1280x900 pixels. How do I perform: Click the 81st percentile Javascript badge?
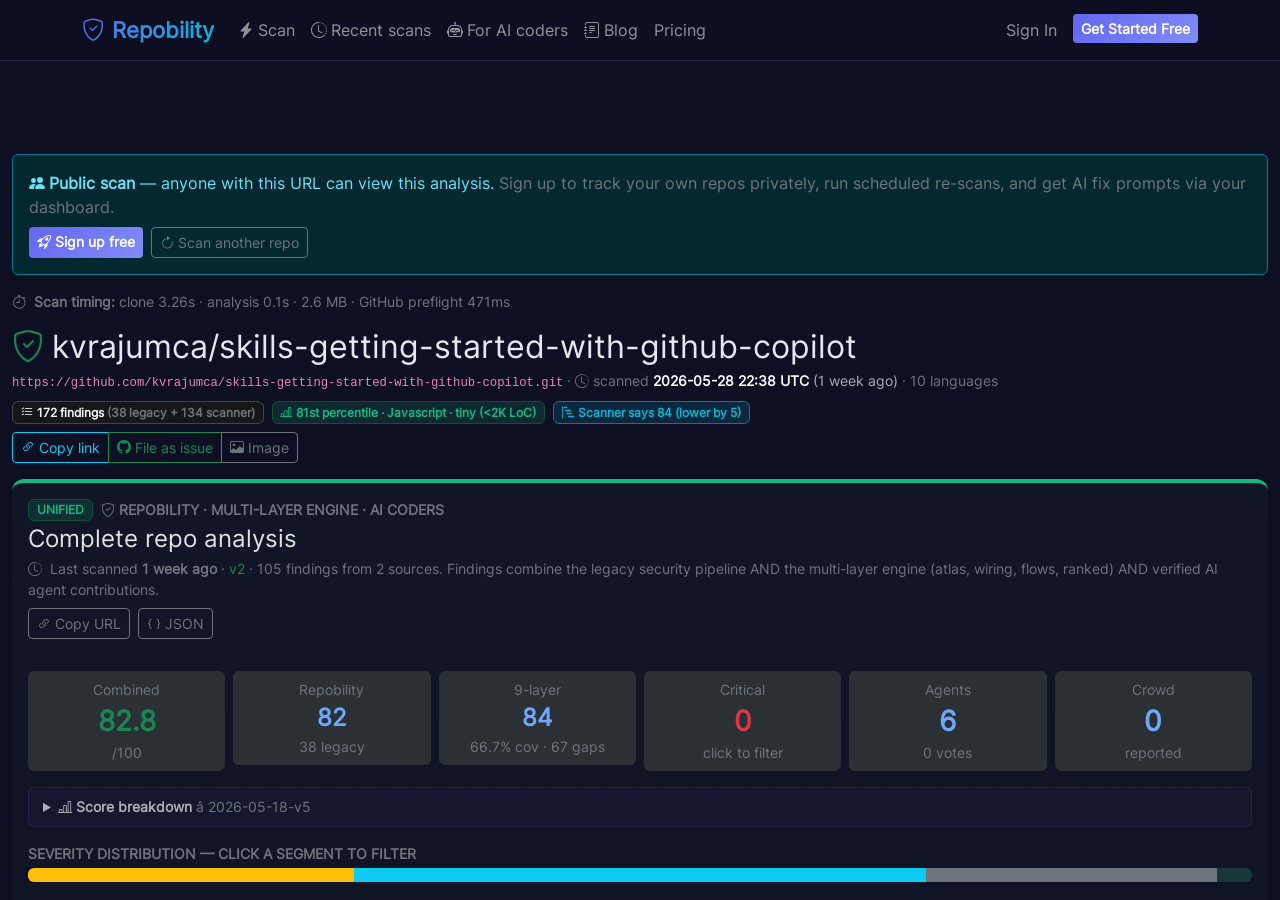(408, 412)
